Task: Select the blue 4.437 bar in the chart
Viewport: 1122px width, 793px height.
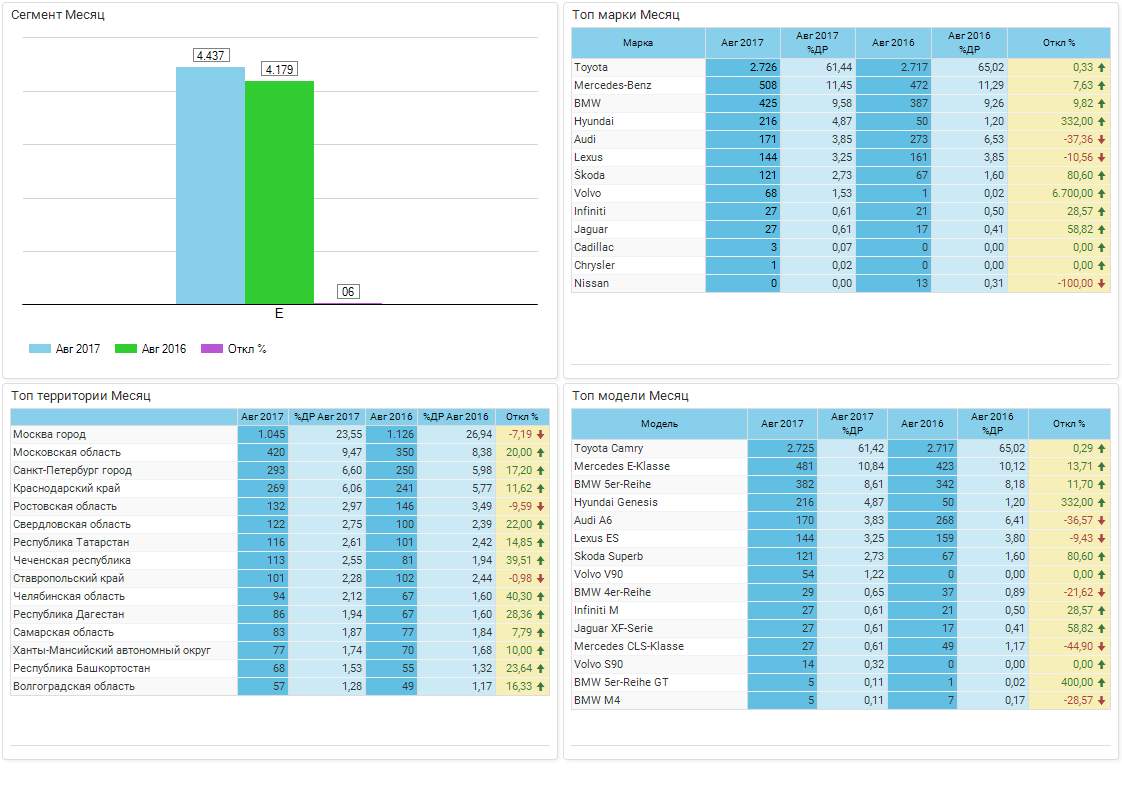Action: click(210, 185)
